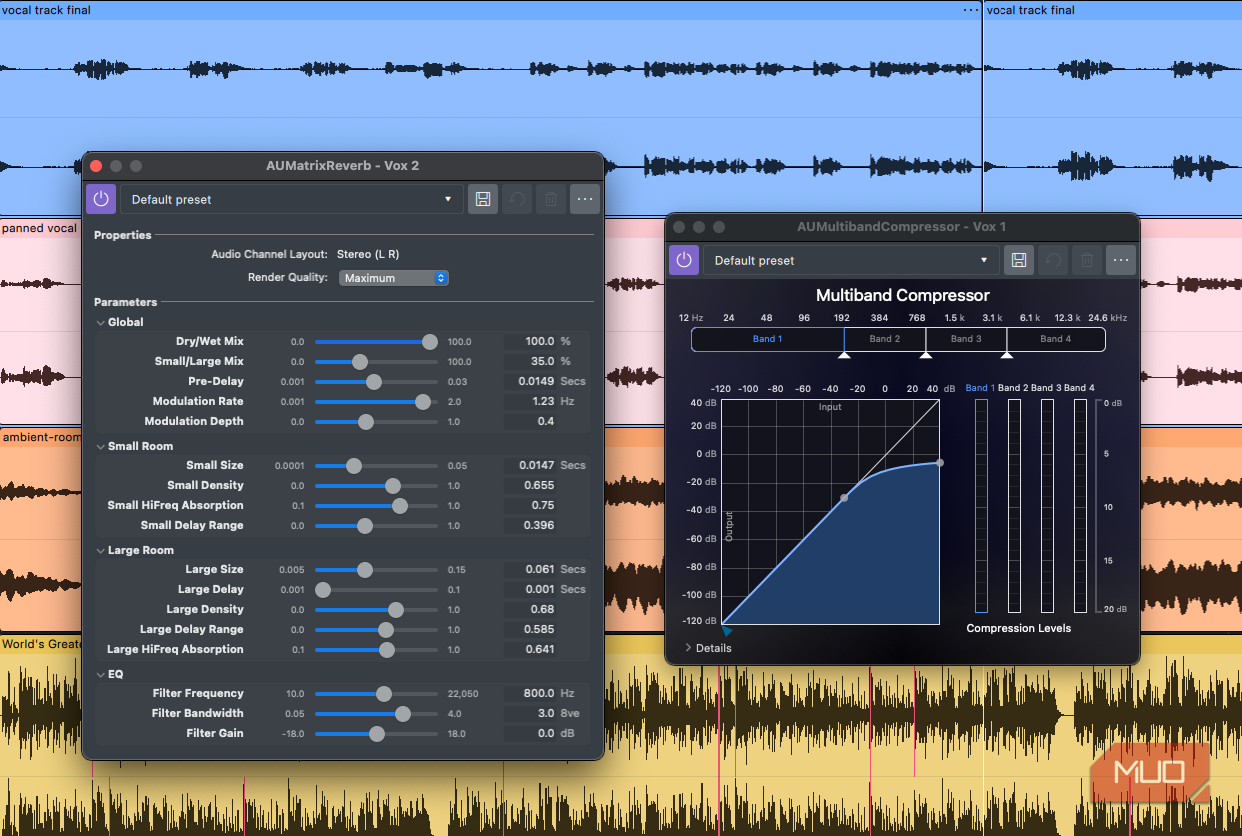The height and width of the screenshot is (836, 1242).
Task: Click the Filter Frequency slider
Action: (x=376, y=693)
